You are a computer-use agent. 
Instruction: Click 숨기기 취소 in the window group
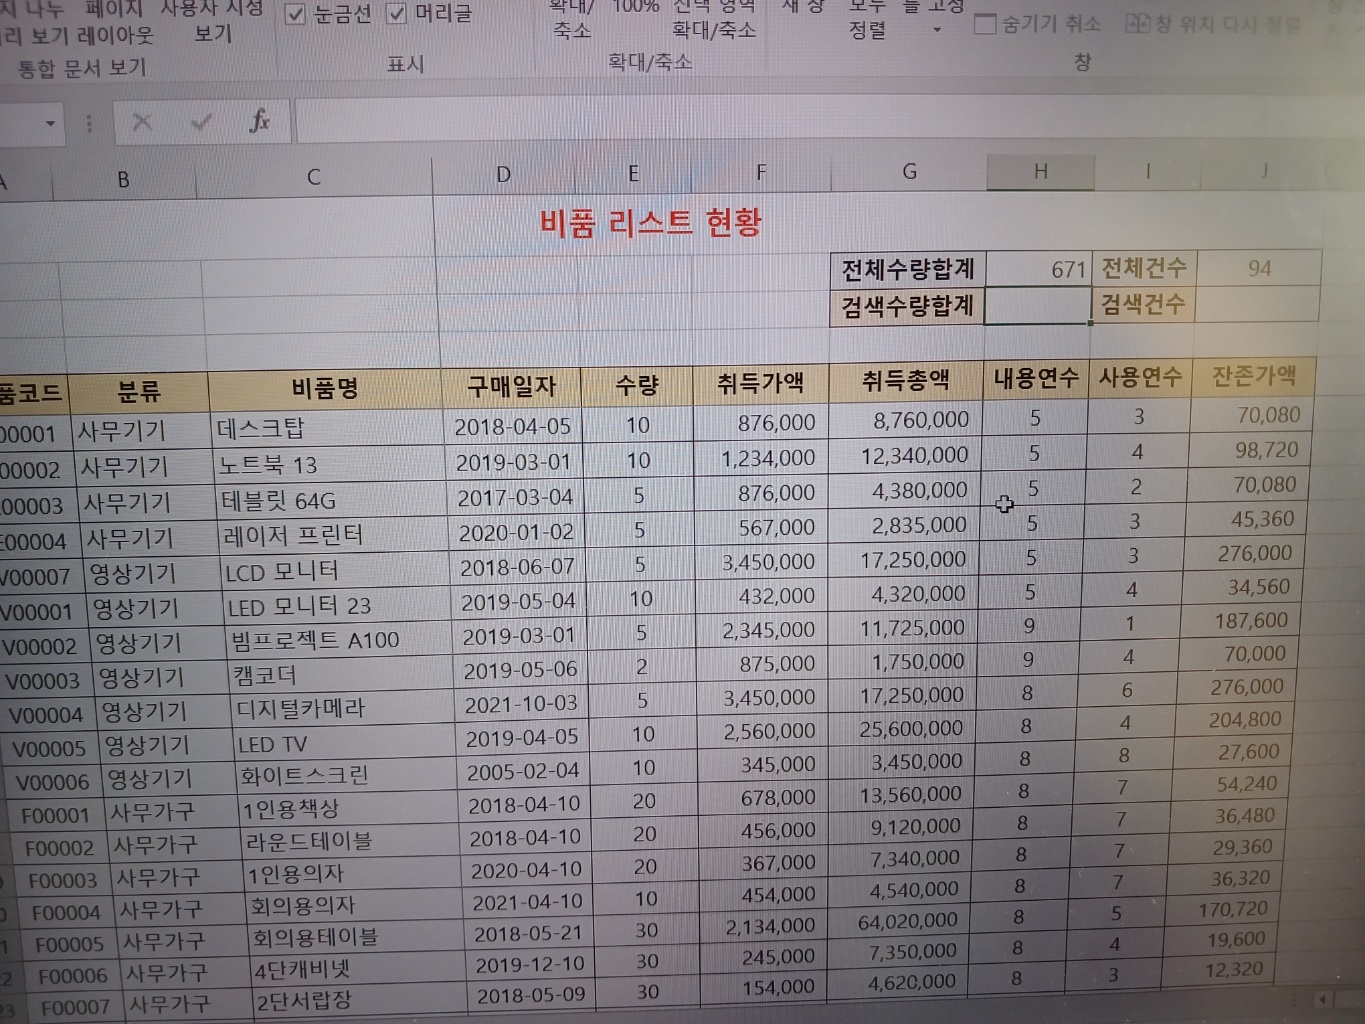(1038, 23)
